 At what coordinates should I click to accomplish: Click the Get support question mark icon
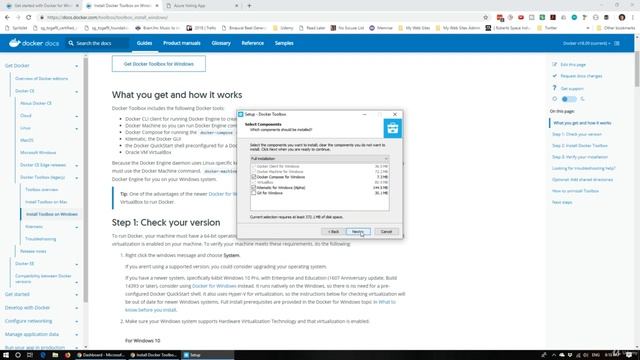point(554,88)
